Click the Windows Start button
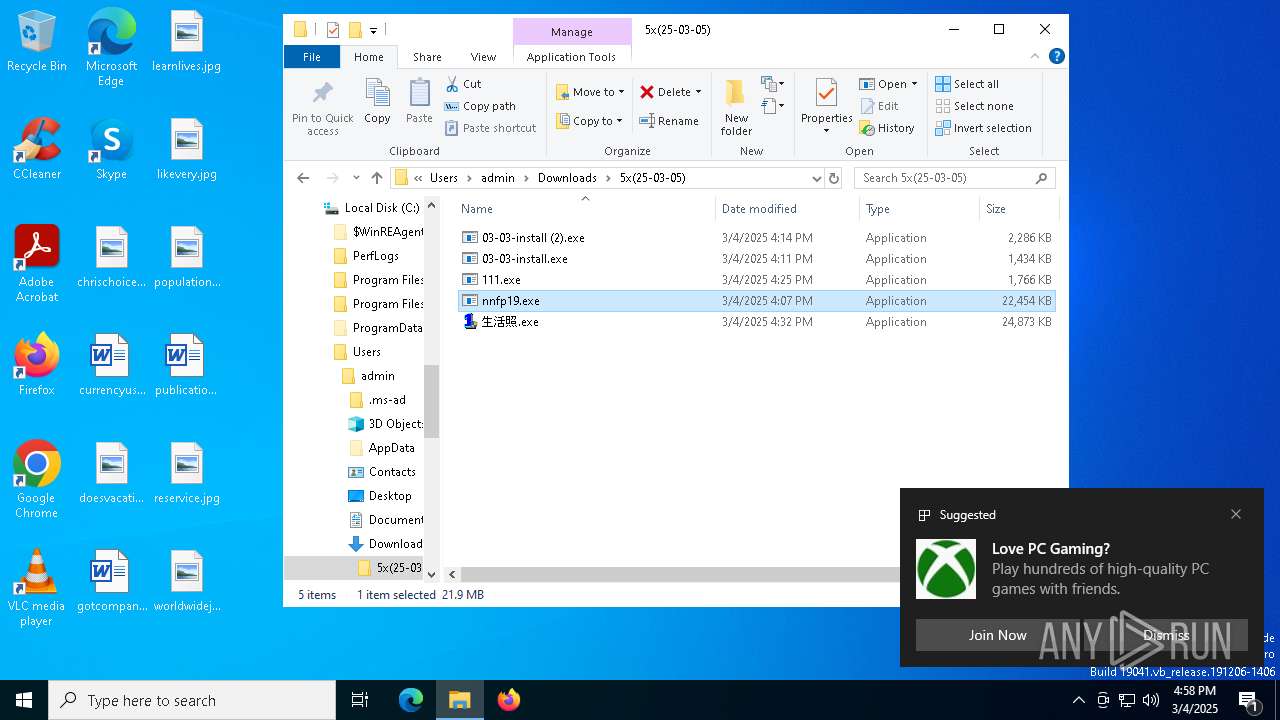 (24, 700)
